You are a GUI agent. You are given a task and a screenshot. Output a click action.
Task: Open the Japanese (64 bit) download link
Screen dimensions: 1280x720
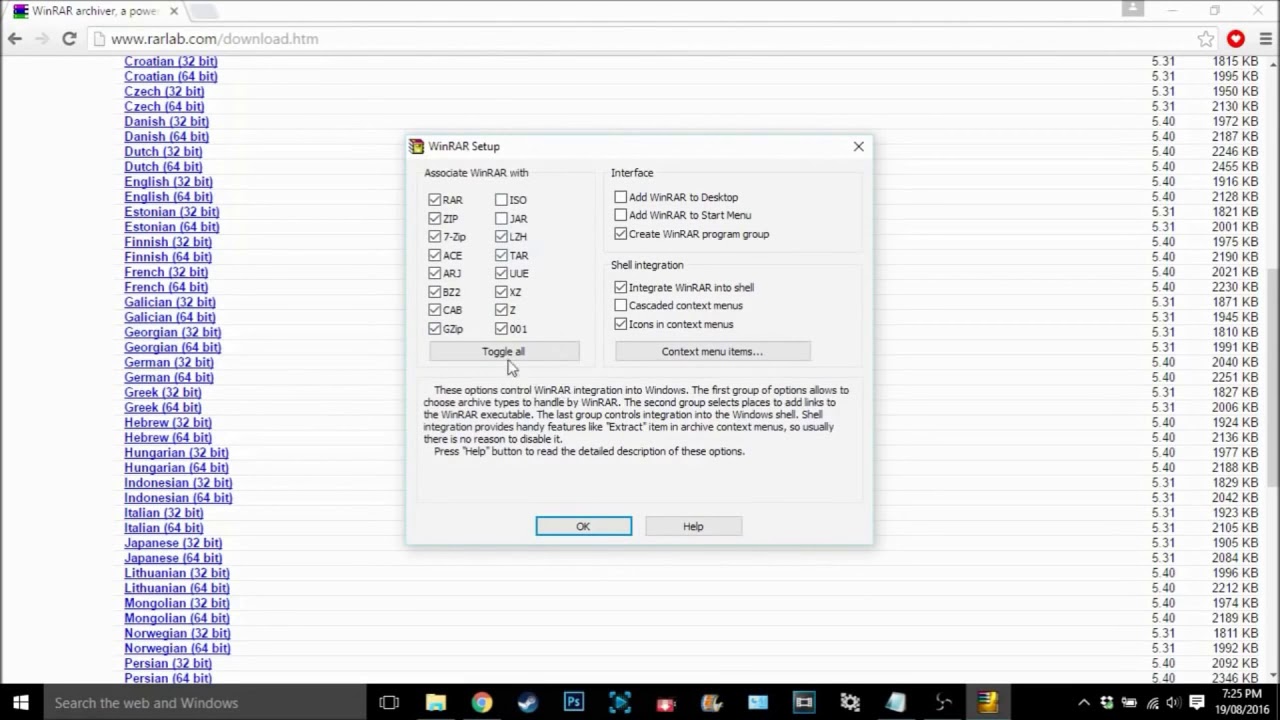[x=173, y=558]
